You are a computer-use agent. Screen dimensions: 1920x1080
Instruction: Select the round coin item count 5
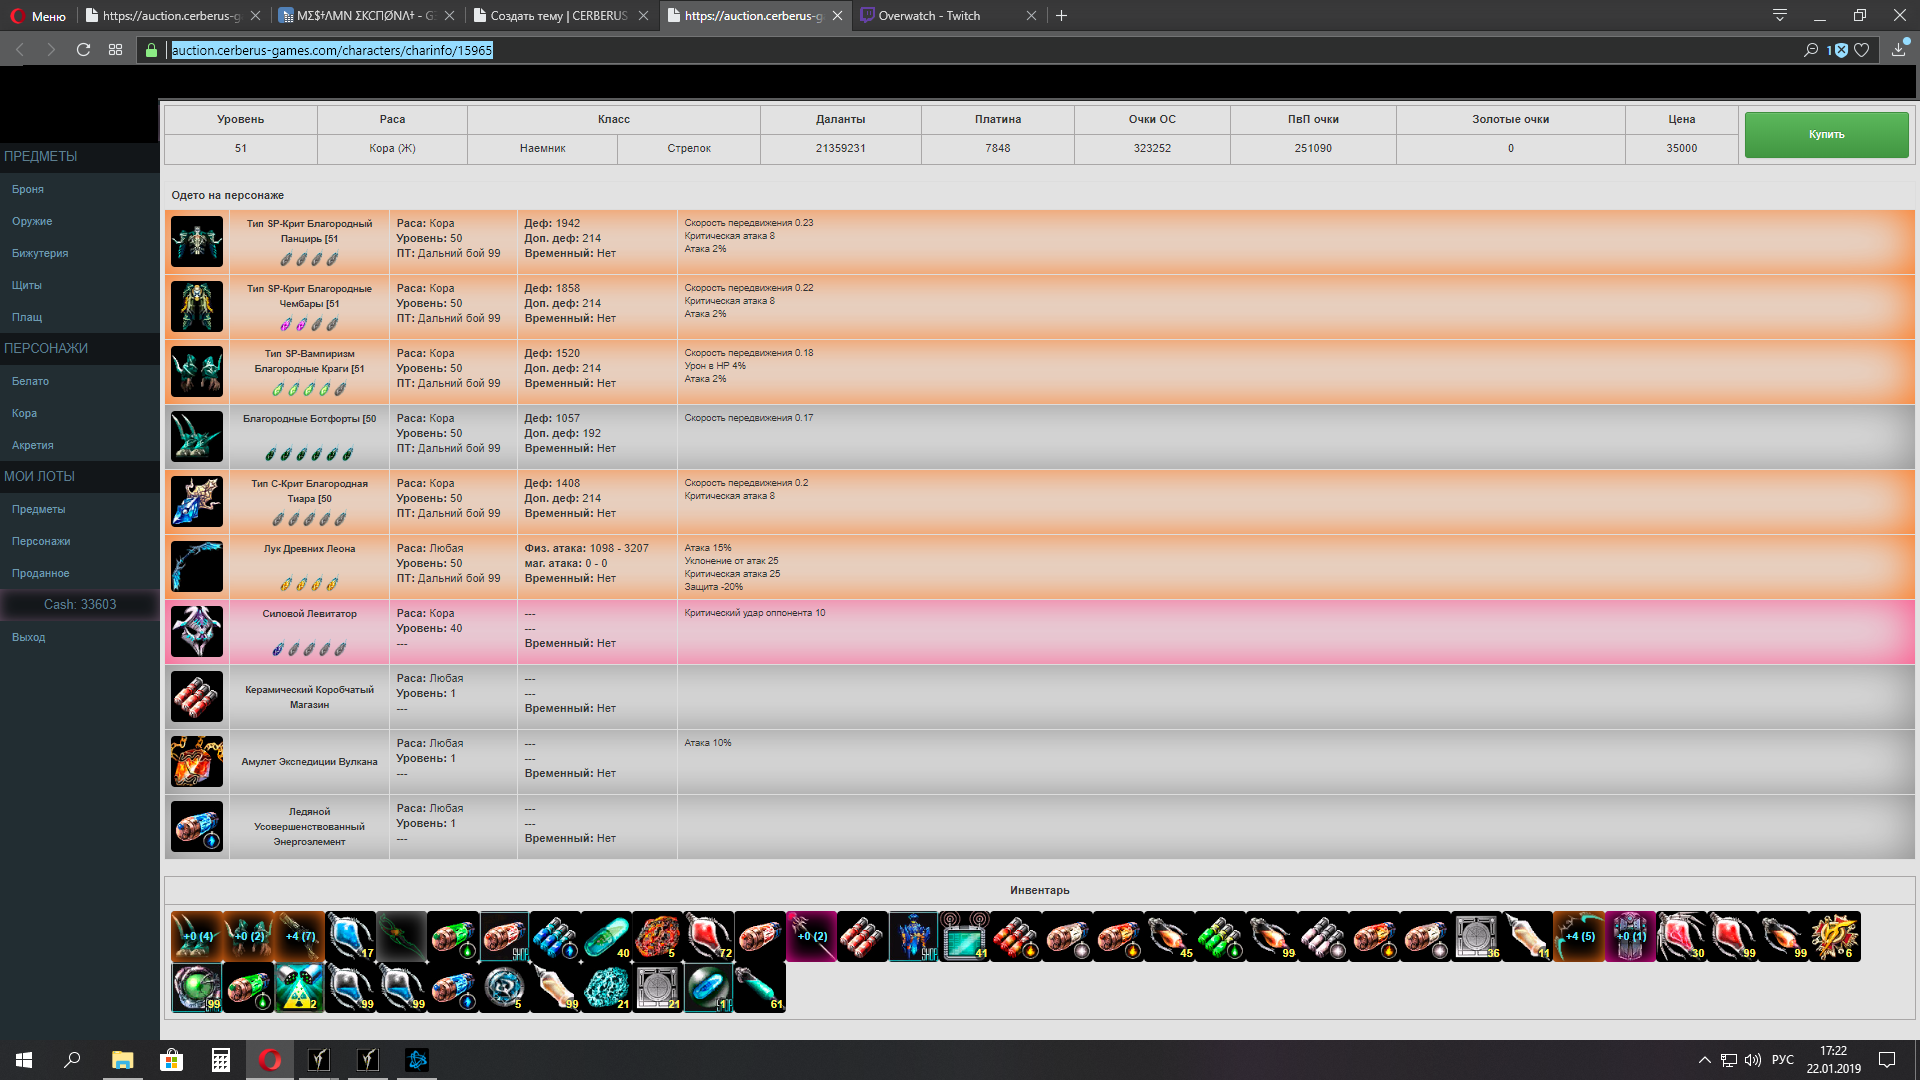tap(504, 988)
